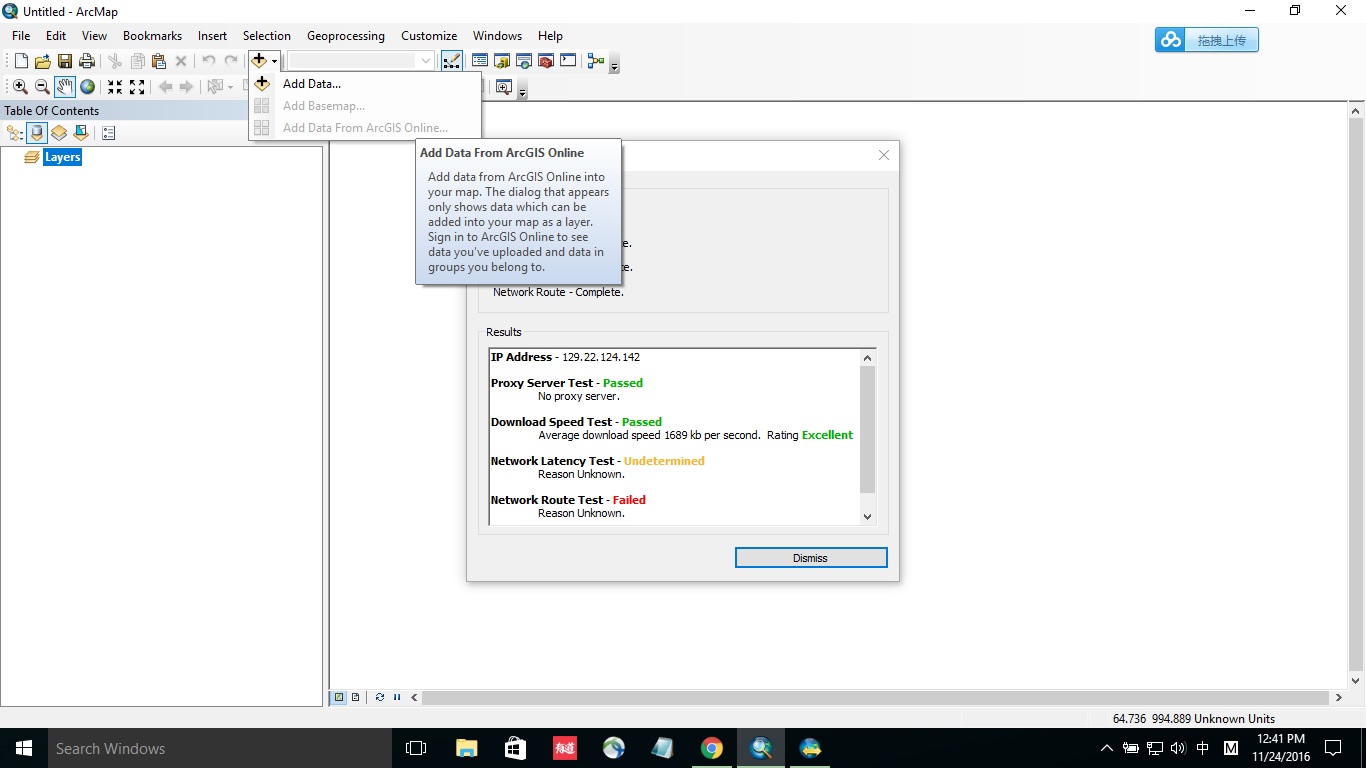Viewport: 1366px width, 768px height.
Task: Click the volume speaker tray icon
Action: pyautogui.click(x=1178, y=748)
